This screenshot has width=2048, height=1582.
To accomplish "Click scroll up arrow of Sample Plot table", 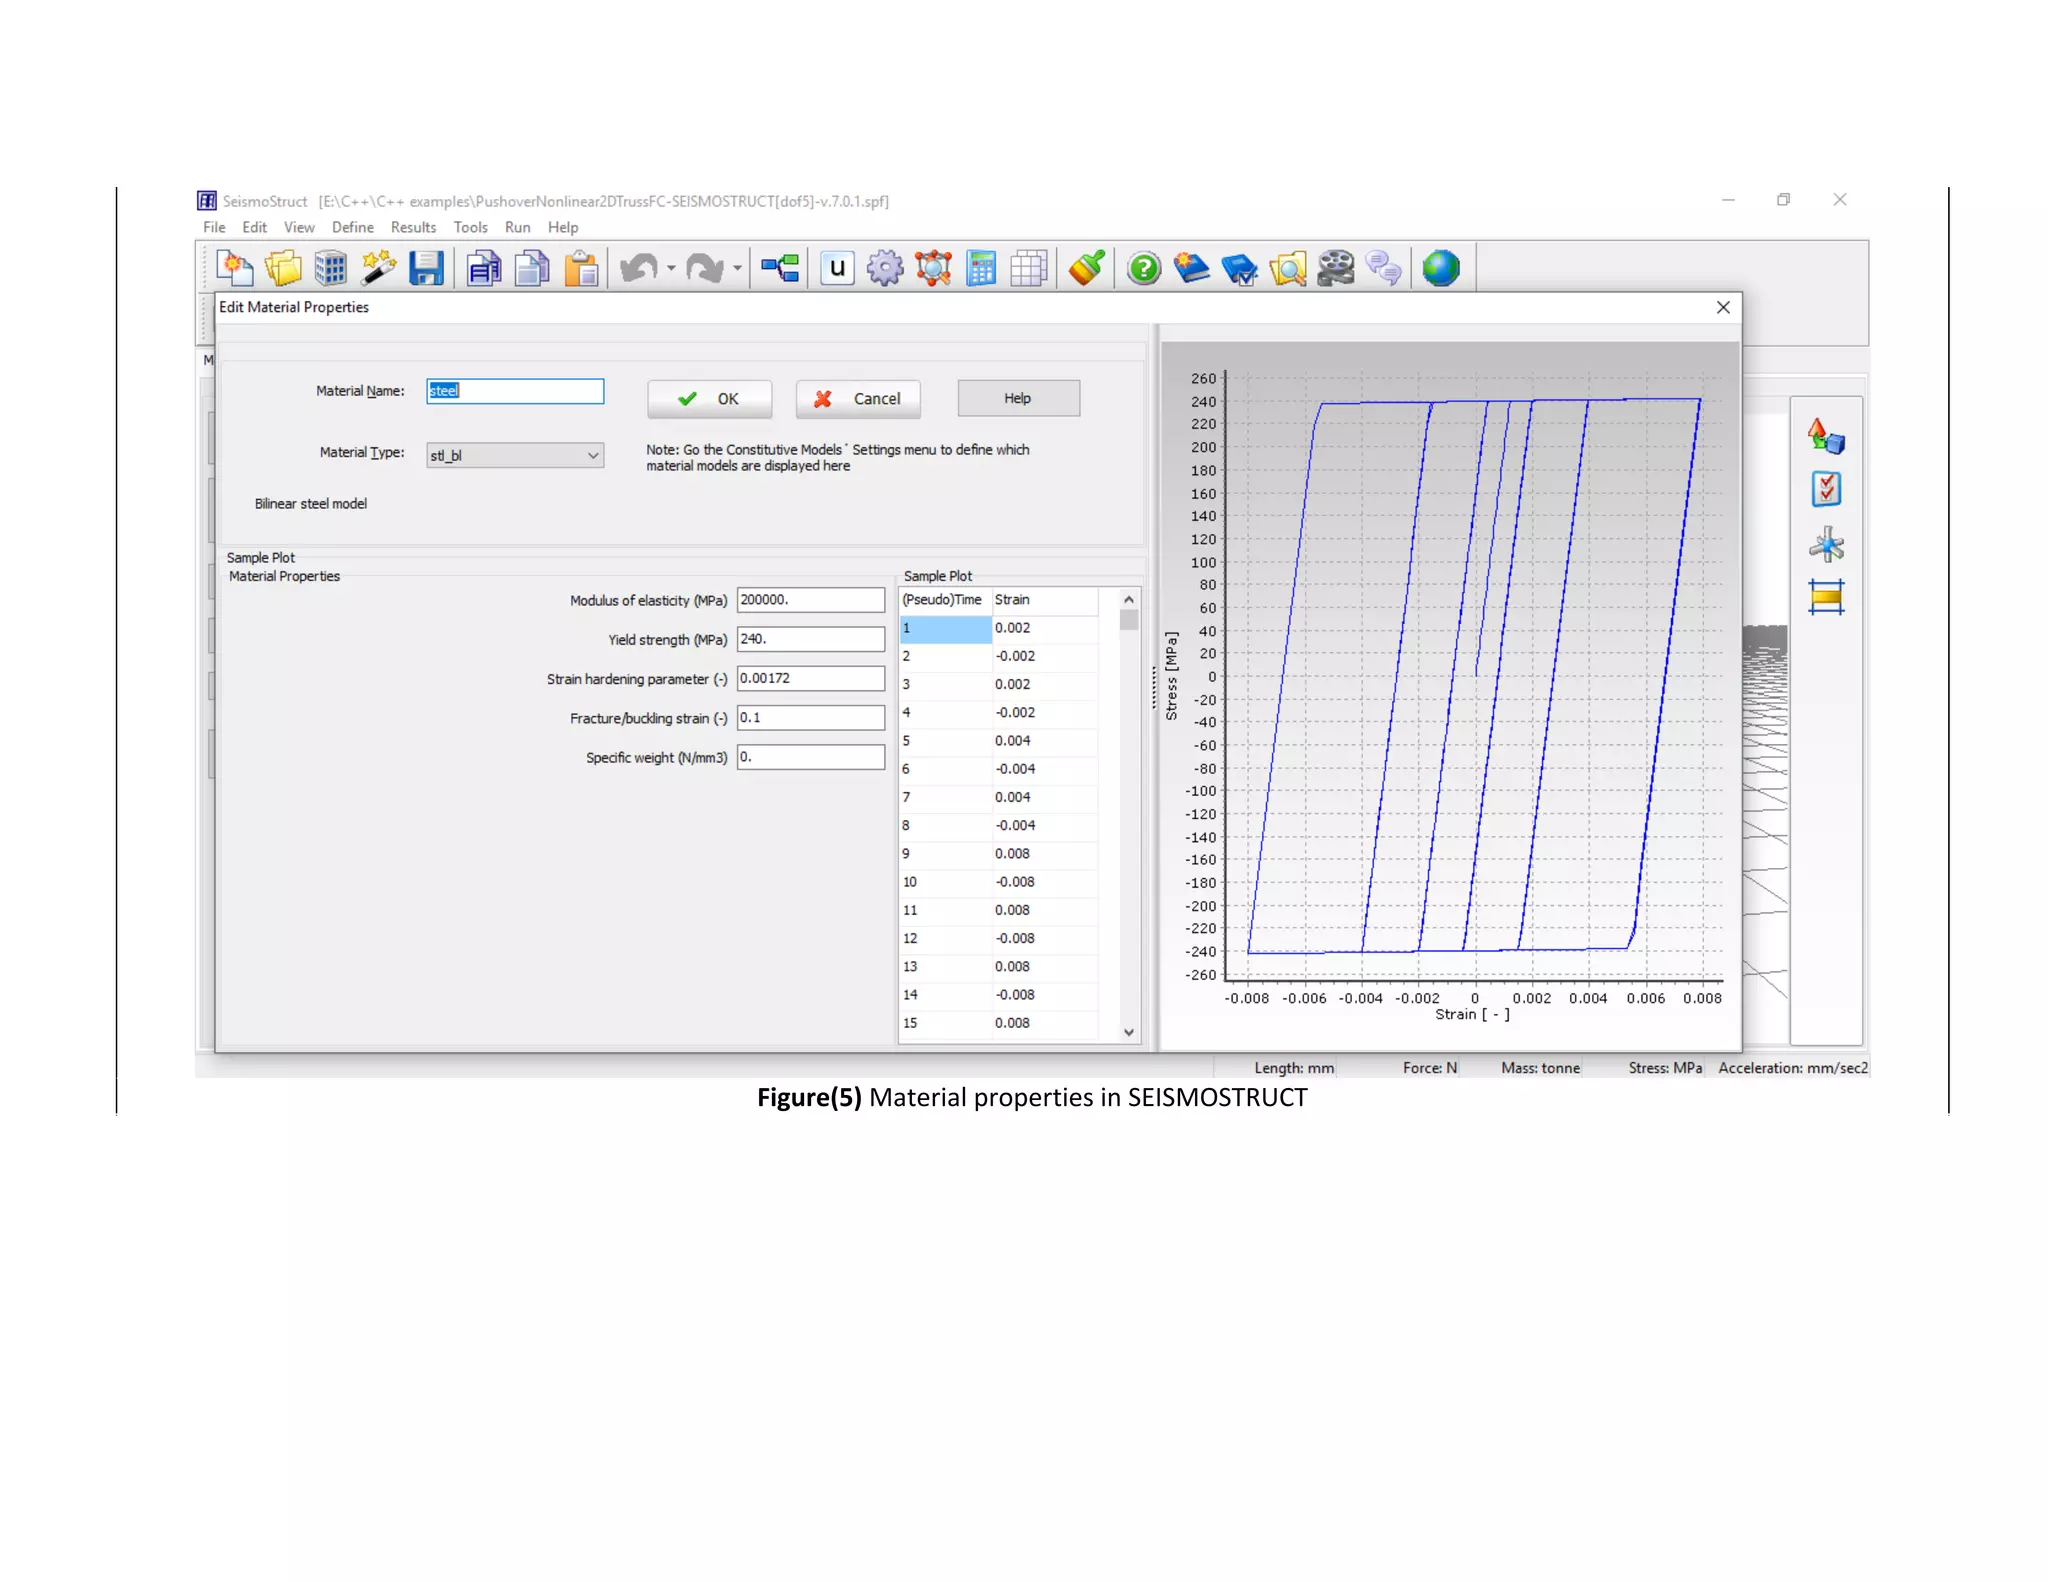I will (1129, 600).
